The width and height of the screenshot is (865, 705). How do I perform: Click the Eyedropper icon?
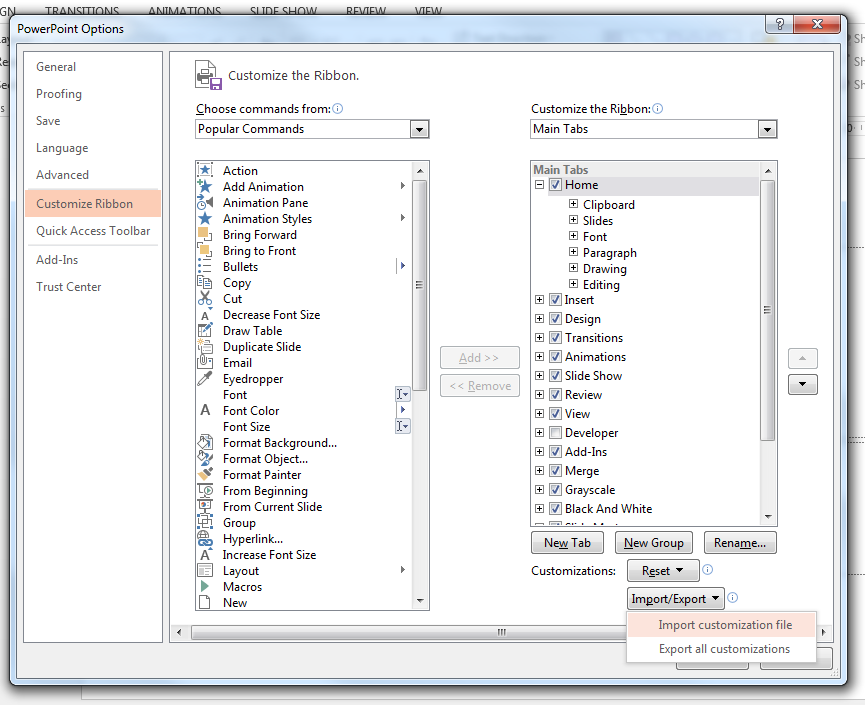[x=205, y=378]
